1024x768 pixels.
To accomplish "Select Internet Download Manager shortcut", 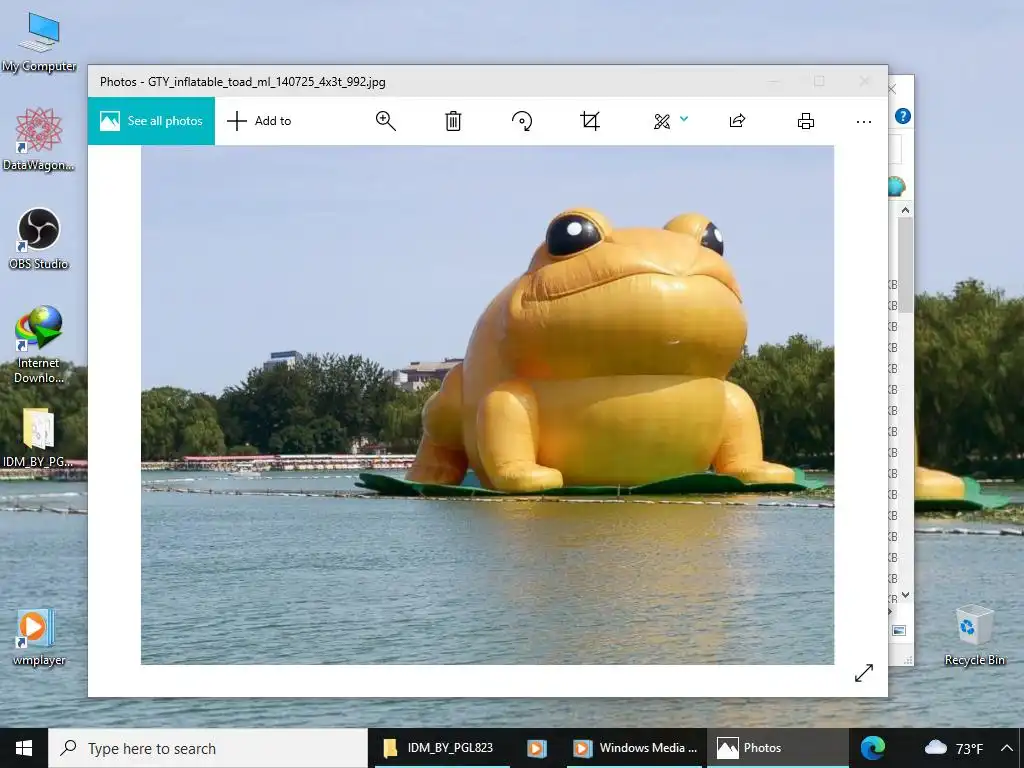I will (x=39, y=344).
